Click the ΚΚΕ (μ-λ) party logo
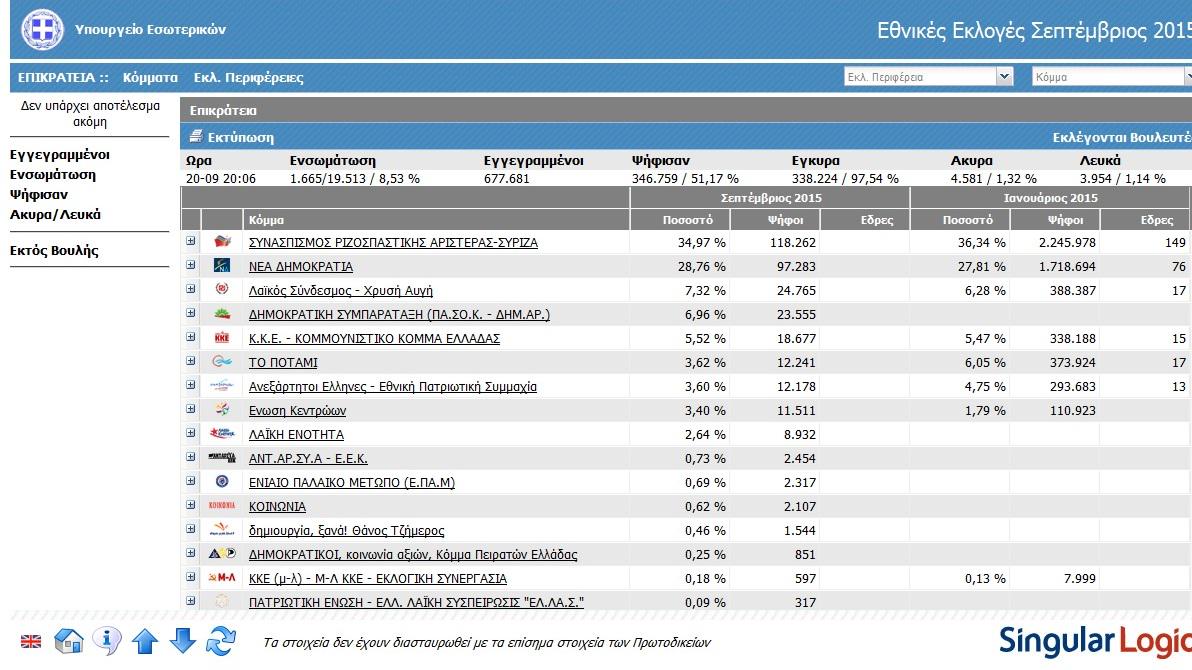The image size is (1192, 670). click(222, 577)
